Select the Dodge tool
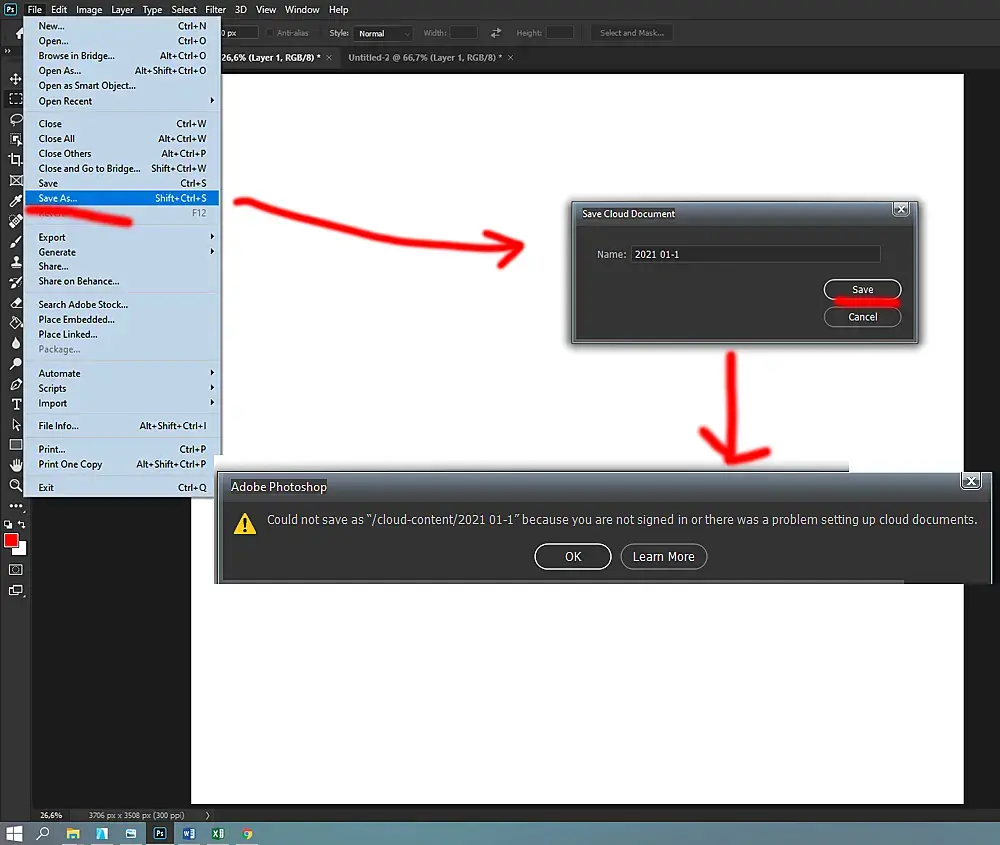Viewport: 1000px width, 845px height. (x=15, y=364)
